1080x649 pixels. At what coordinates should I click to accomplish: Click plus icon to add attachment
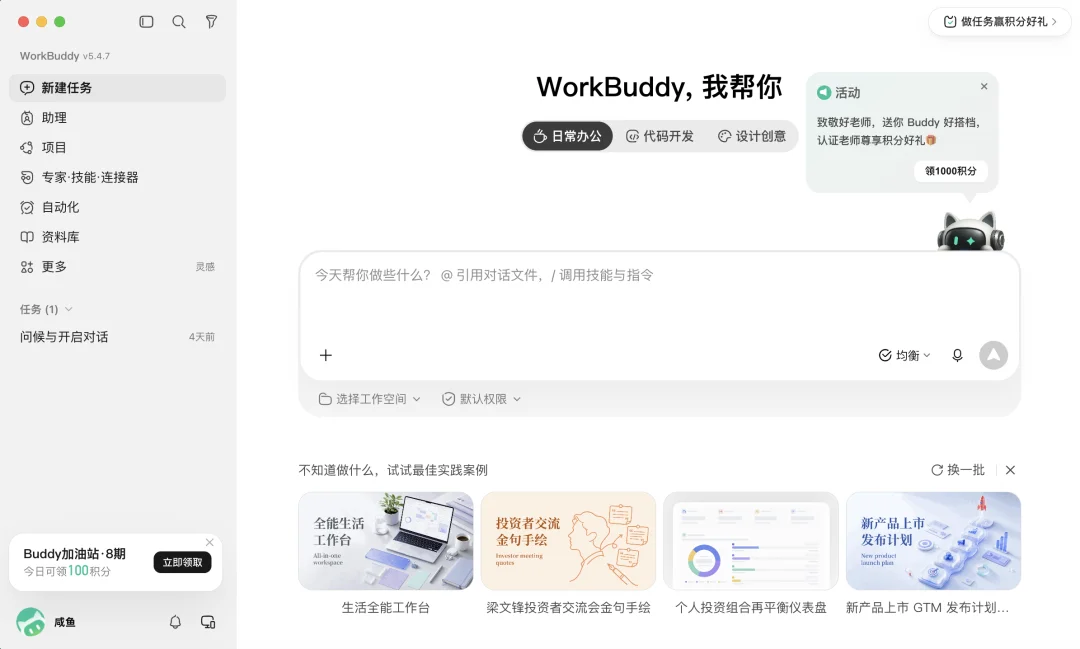point(326,355)
